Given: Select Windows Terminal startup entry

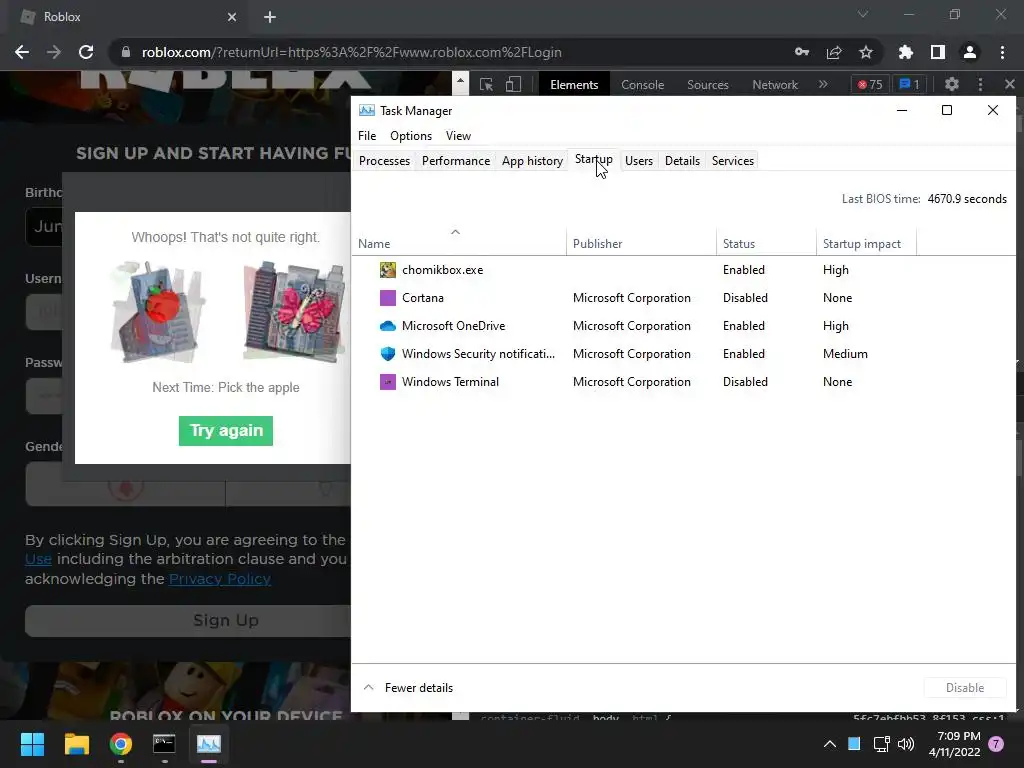Looking at the screenshot, I should (x=683, y=382).
